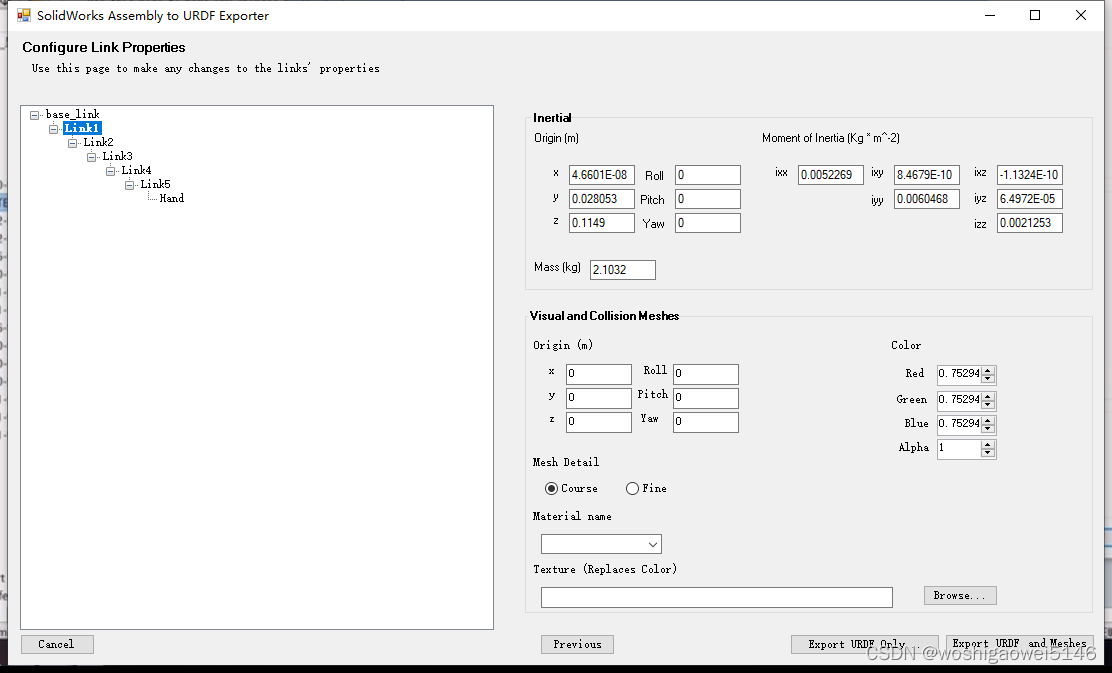Click the Inertial Yaw field

(708, 223)
